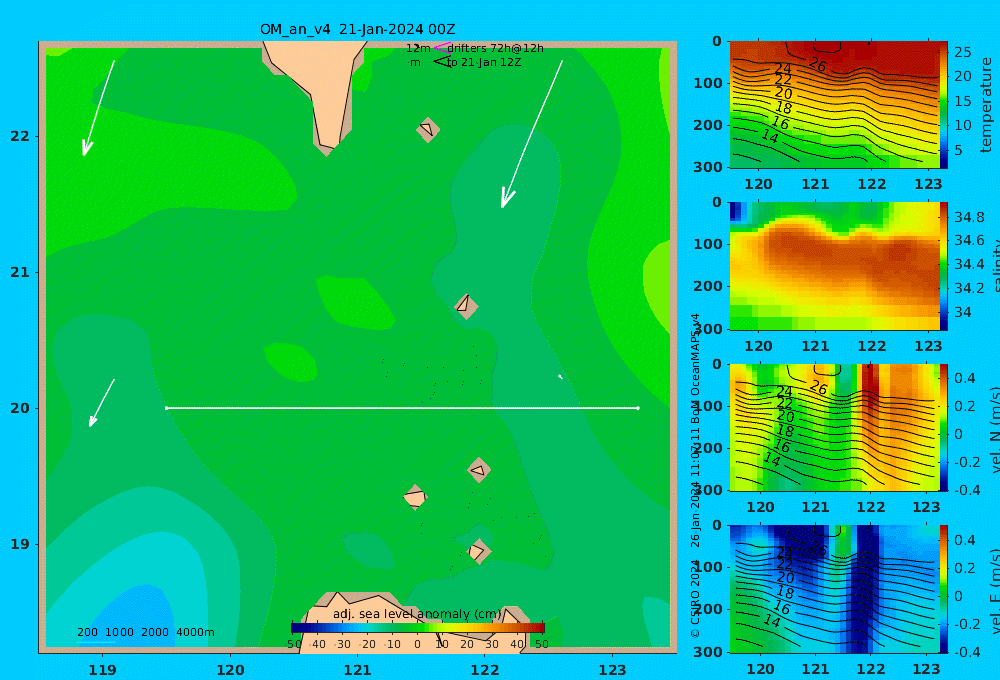Open the eastward velocity depth-section plot
This screenshot has height=680, width=1000.
coord(835,589)
